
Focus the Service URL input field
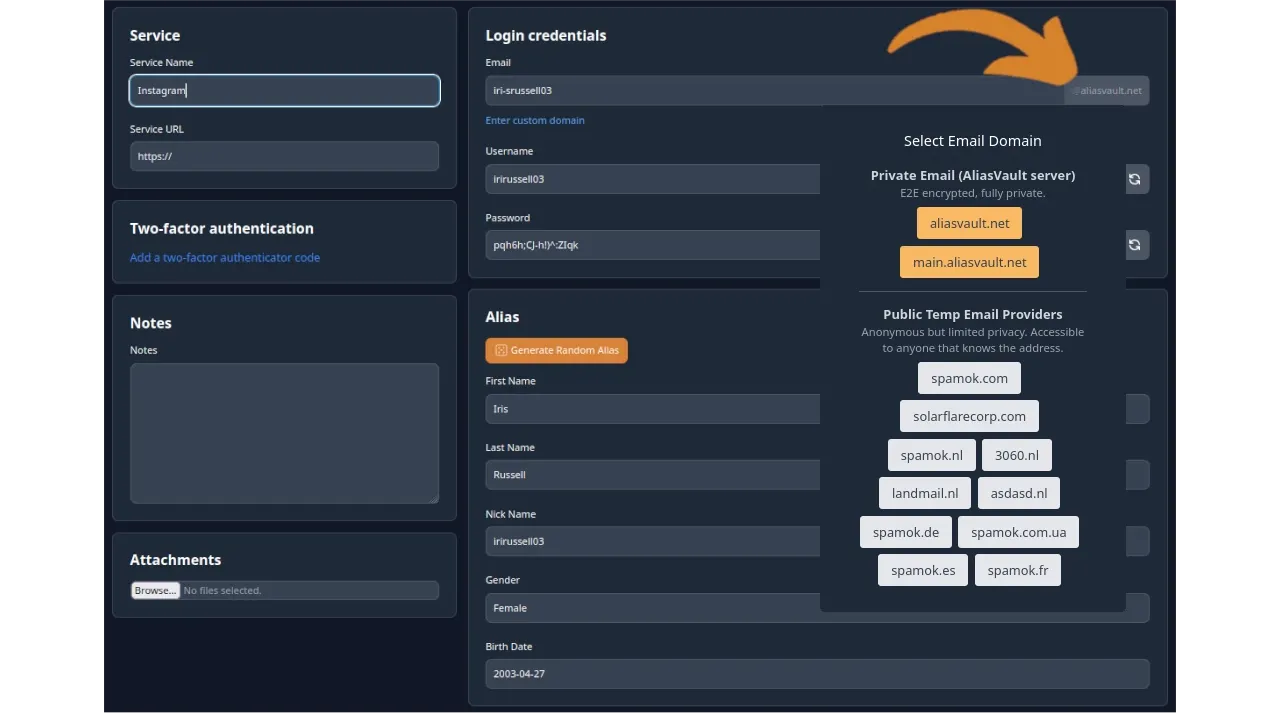pyautogui.click(x=284, y=156)
